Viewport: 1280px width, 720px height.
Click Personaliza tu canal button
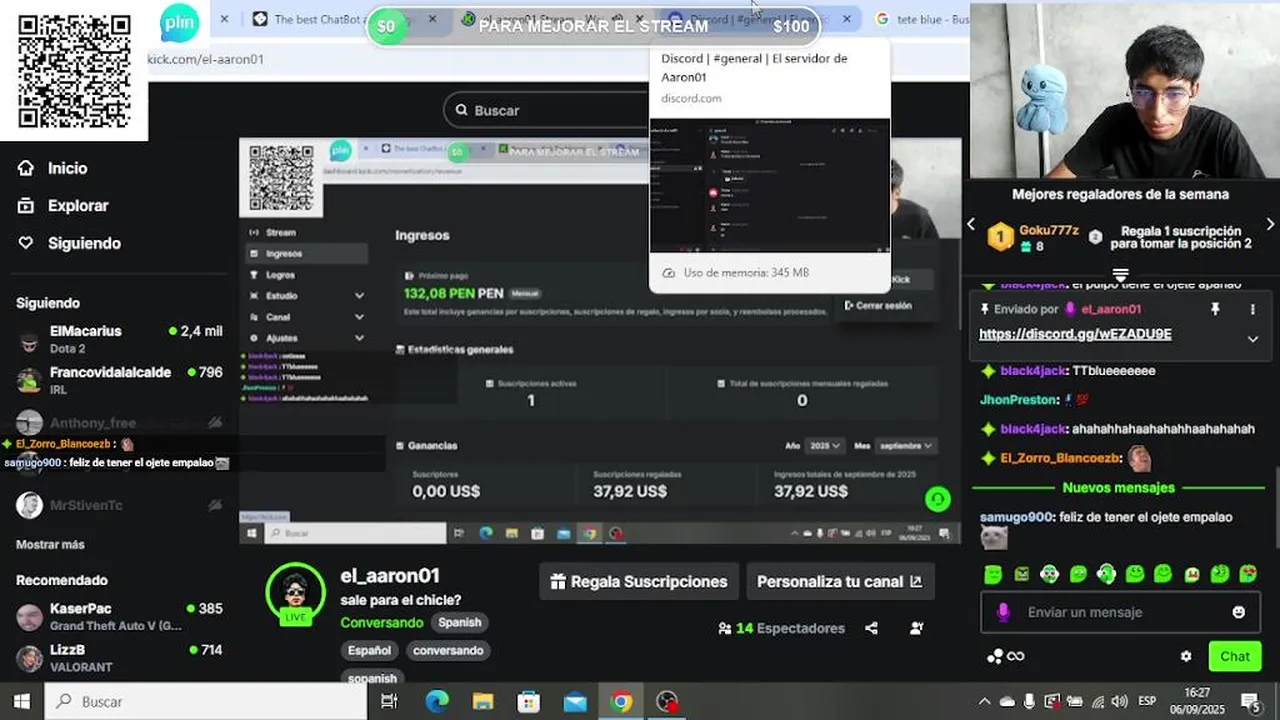(840, 581)
